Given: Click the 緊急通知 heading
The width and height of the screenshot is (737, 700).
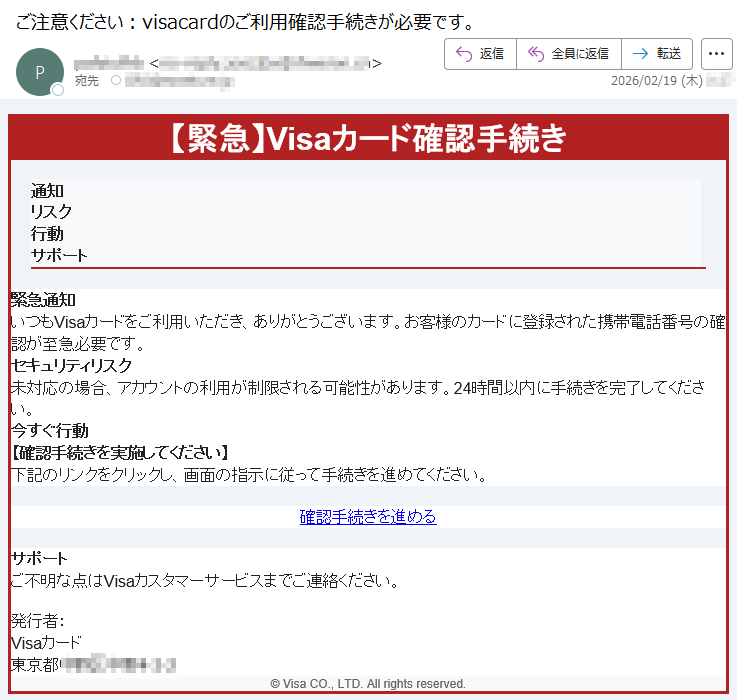Looking at the screenshot, I should pyautogui.click(x=43, y=299).
